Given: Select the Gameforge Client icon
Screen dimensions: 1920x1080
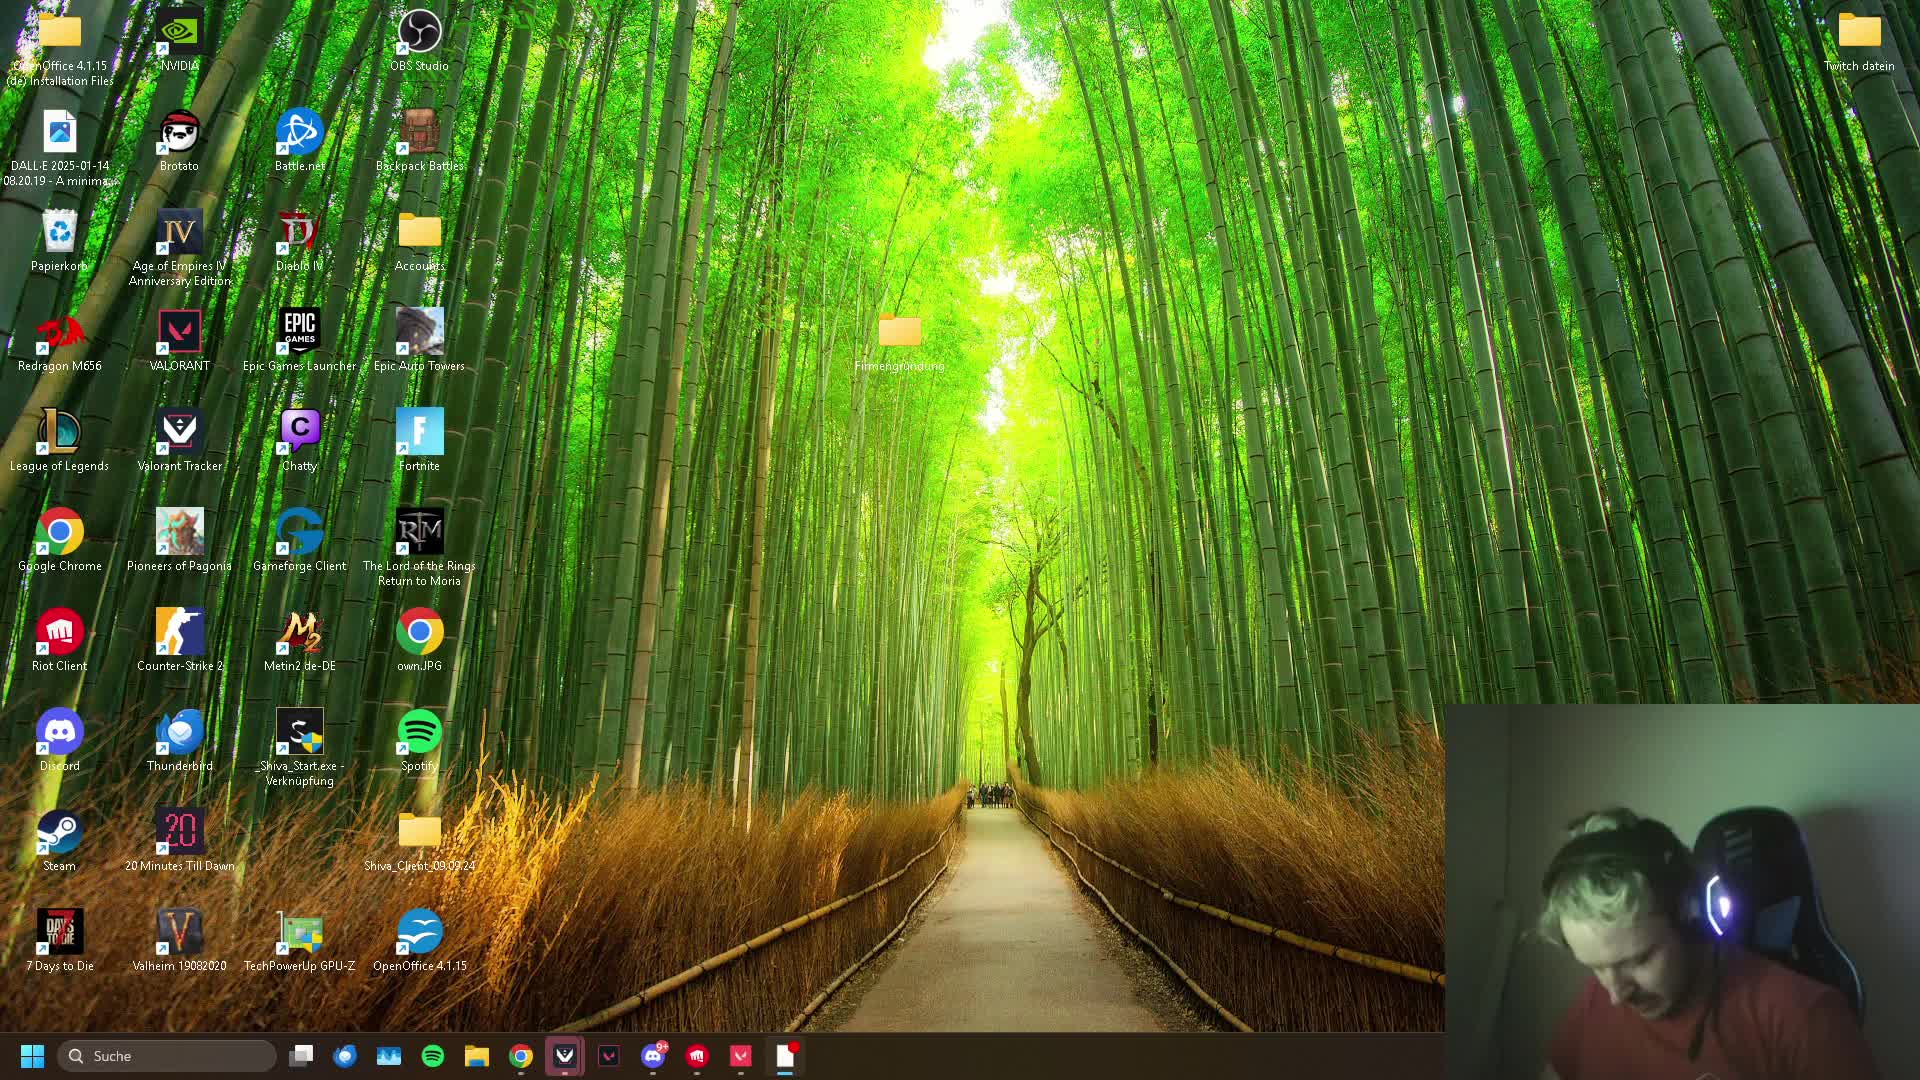Looking at the screenshot, I should [x=299, y=540].
